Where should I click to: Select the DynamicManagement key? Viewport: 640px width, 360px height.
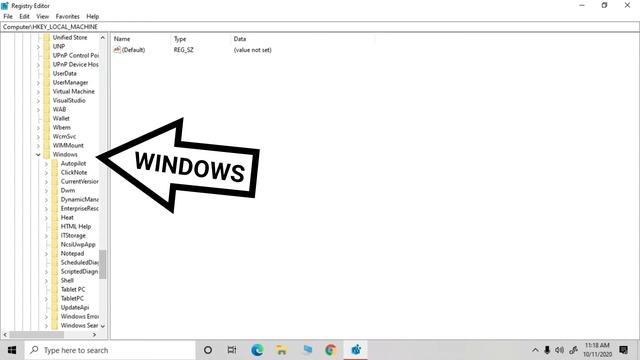pyautogui.click(x=80, y=200)
